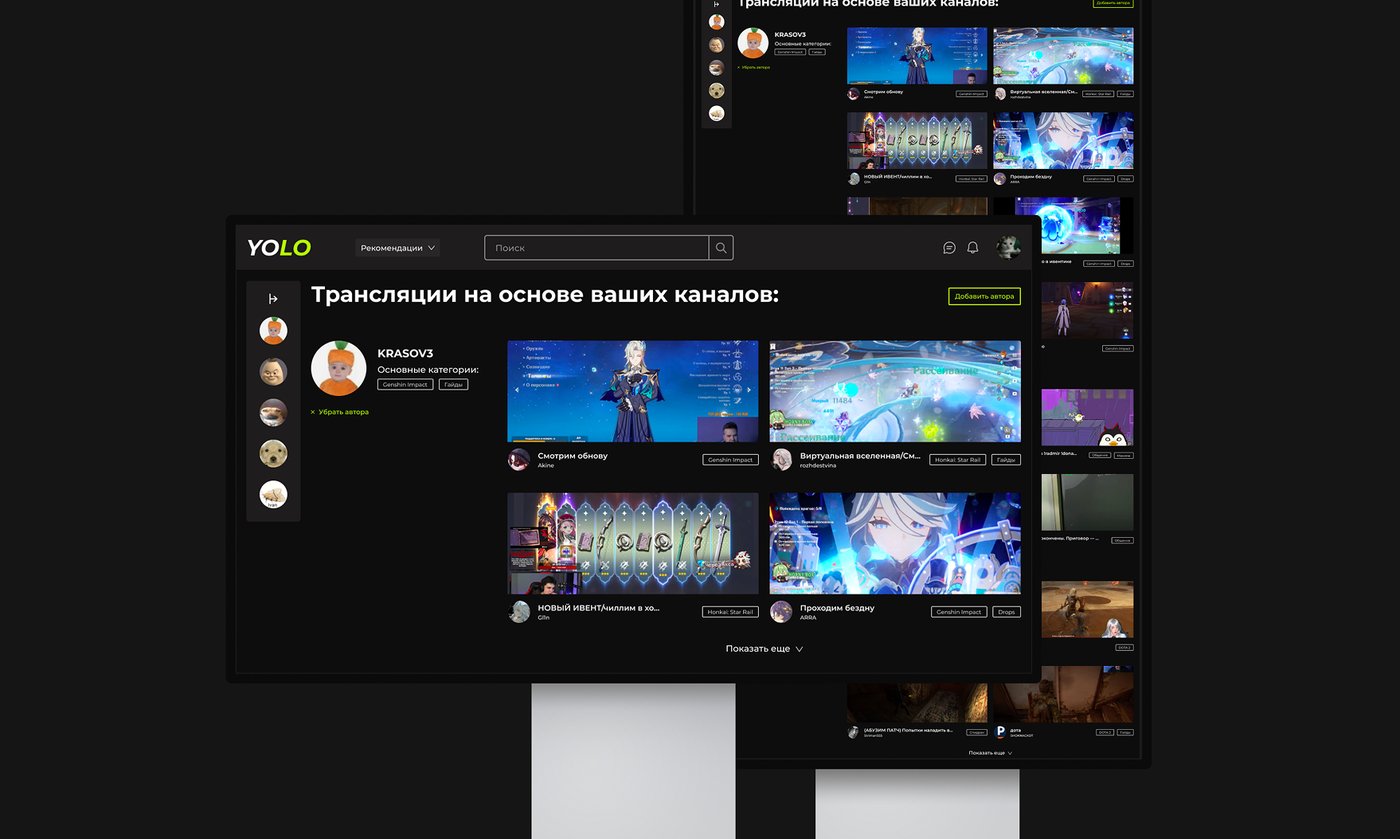Select Honkai: Star Rail tag on Виртуальная вселенная, front window

[958, 460]
